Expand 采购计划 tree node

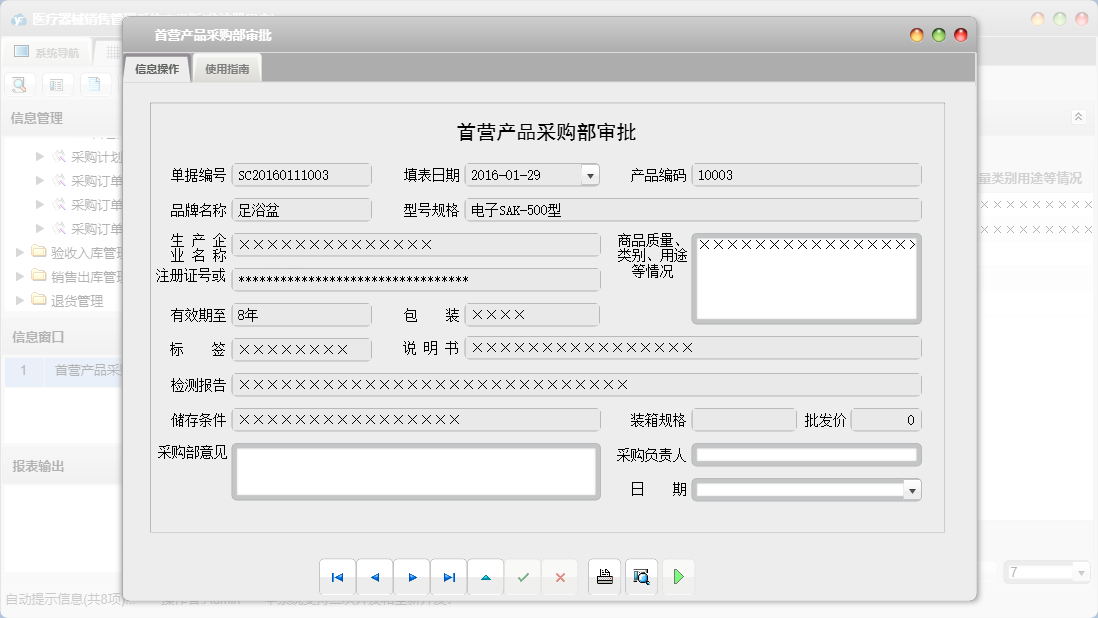tap(40, 156)
